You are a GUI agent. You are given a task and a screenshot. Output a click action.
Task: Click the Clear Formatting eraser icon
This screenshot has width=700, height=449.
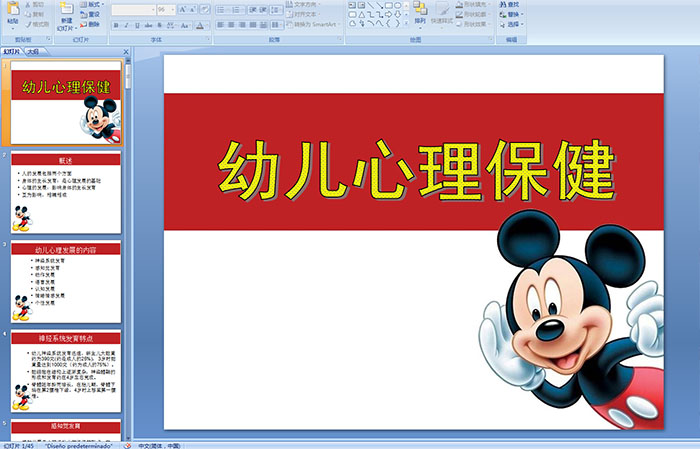click(x=205, y=9)
